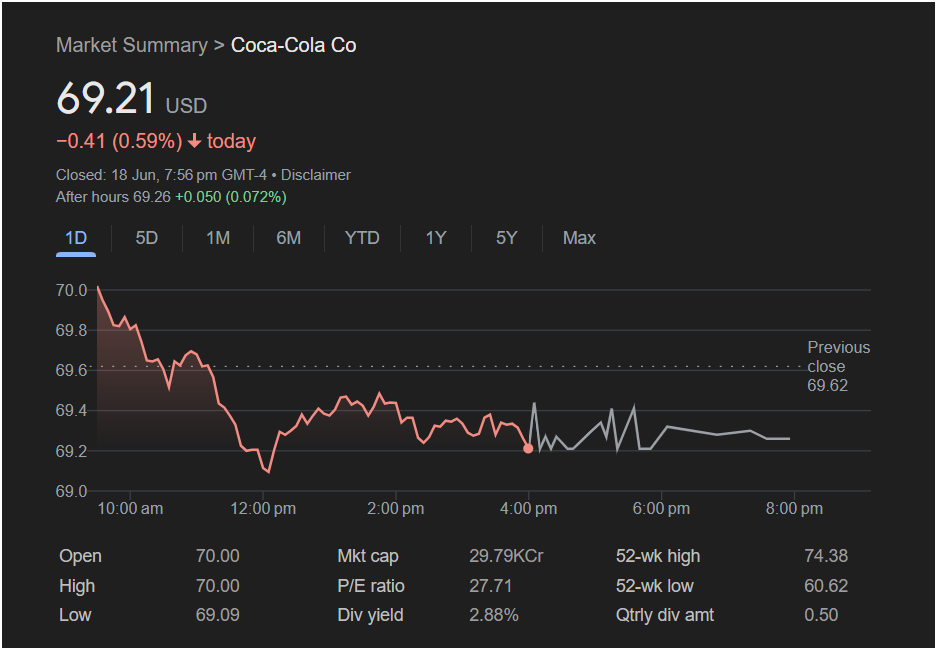Click the 52-wk low value 60.62

click(x=826, y=586)
